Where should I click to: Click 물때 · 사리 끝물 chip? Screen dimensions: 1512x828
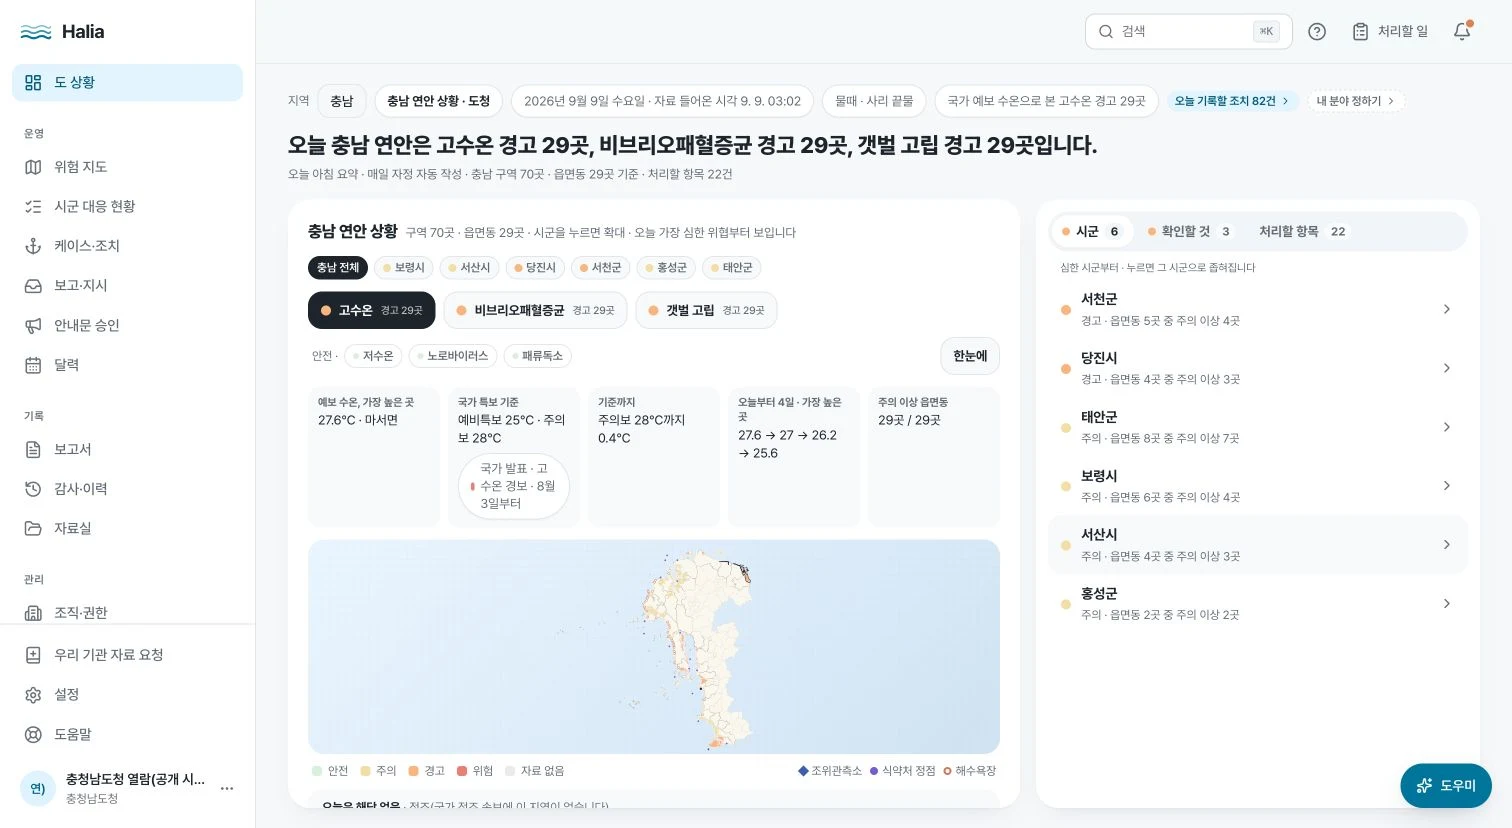click(874, 101)
